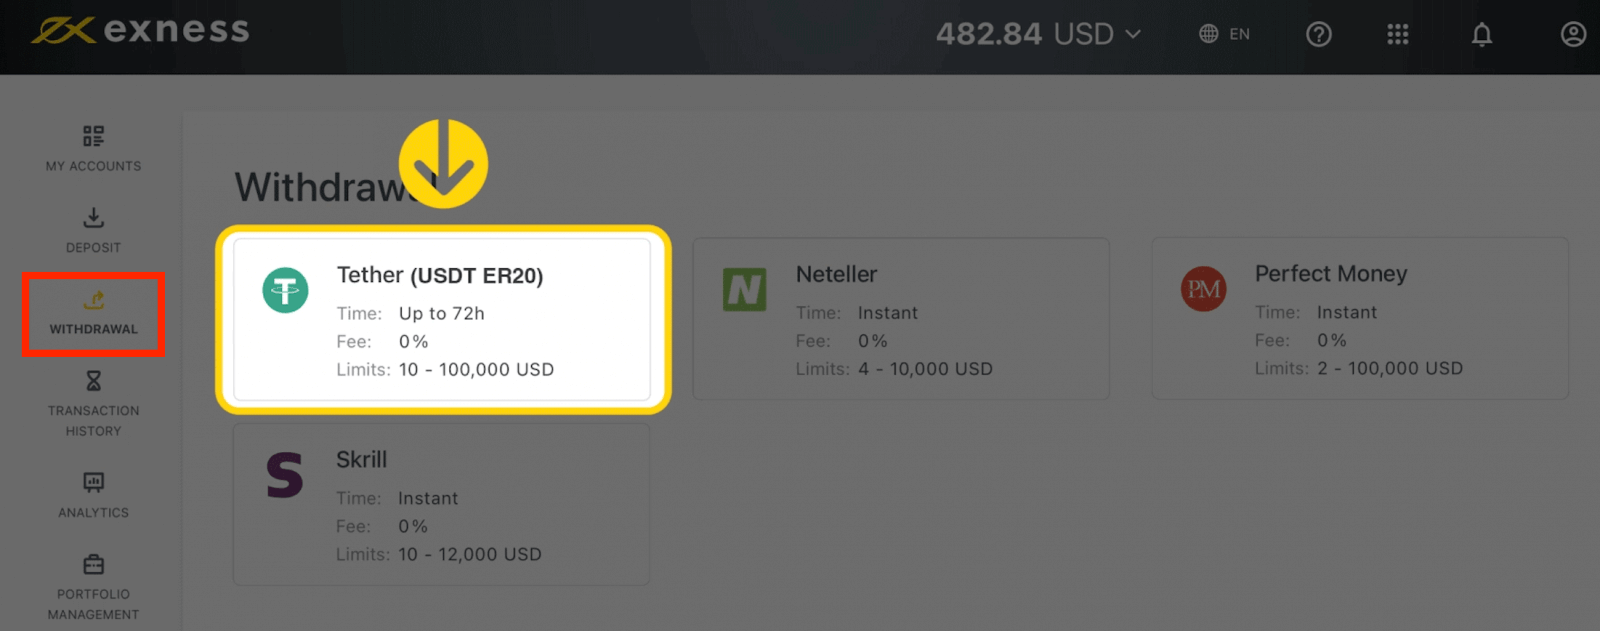The image size is (1600, 631).
Task: Open Analytics in the sidebar
Action: coord(93,494)
